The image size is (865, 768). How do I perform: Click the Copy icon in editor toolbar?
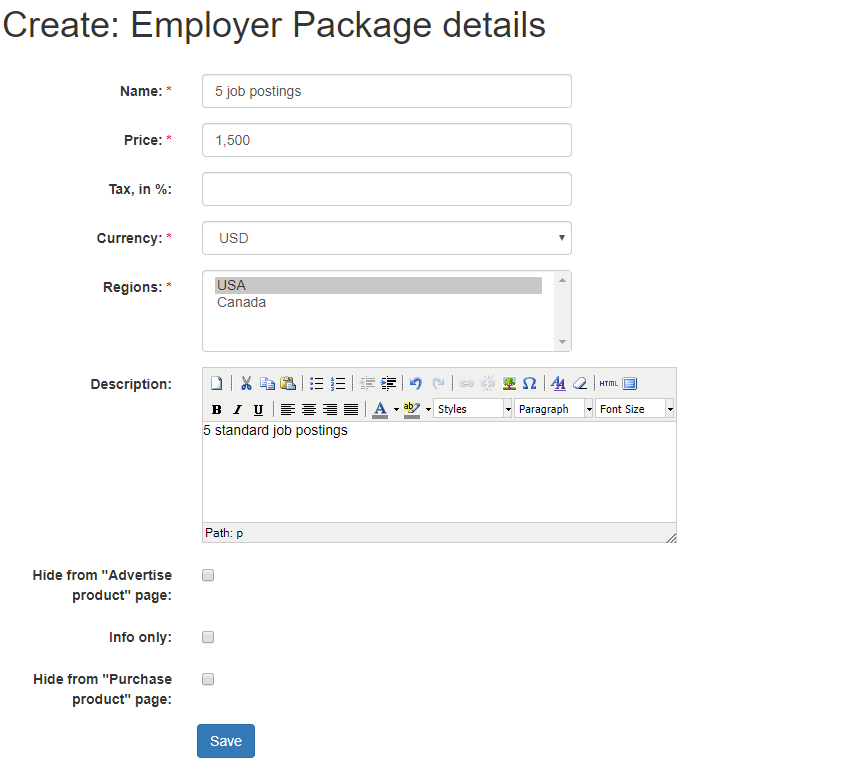tap(268, 383)
